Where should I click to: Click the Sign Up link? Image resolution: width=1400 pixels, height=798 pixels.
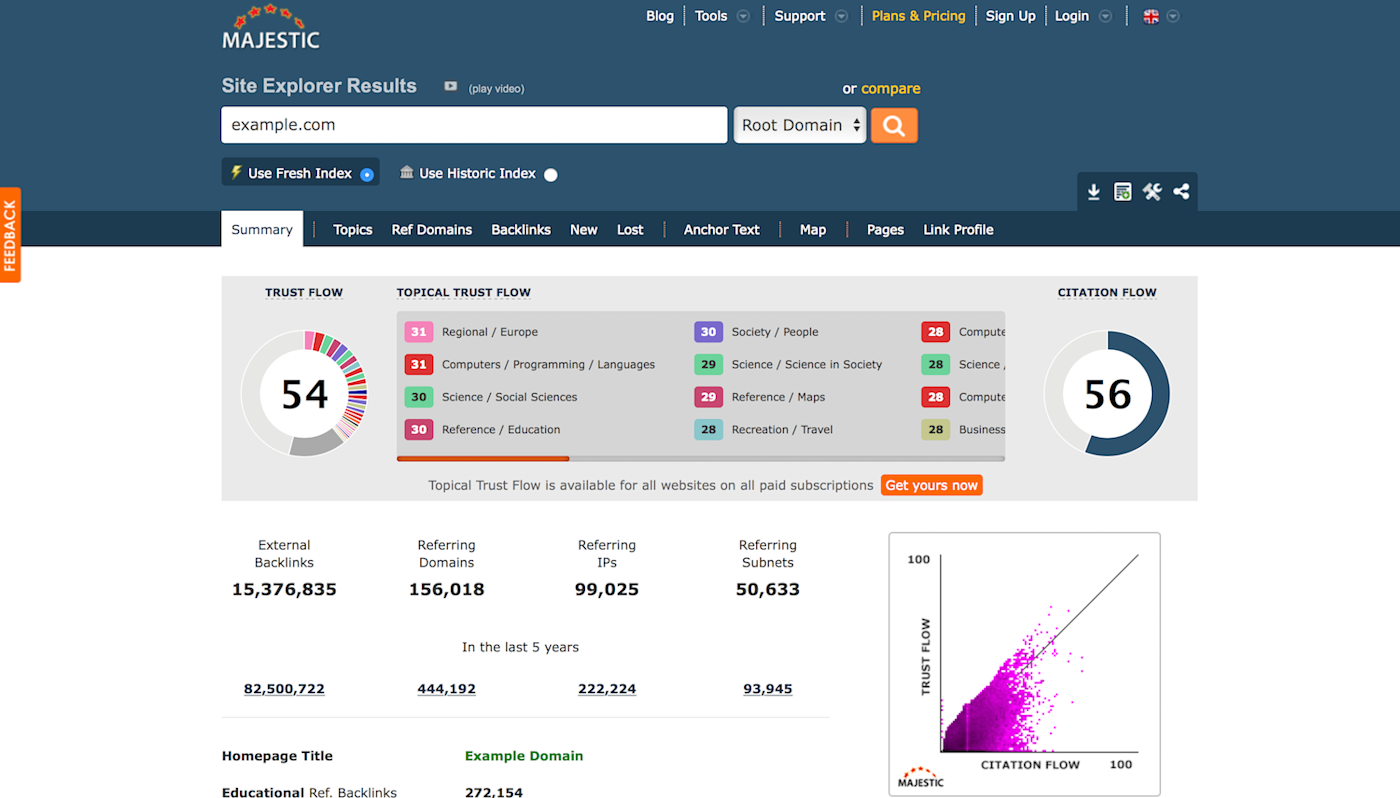1011,16
